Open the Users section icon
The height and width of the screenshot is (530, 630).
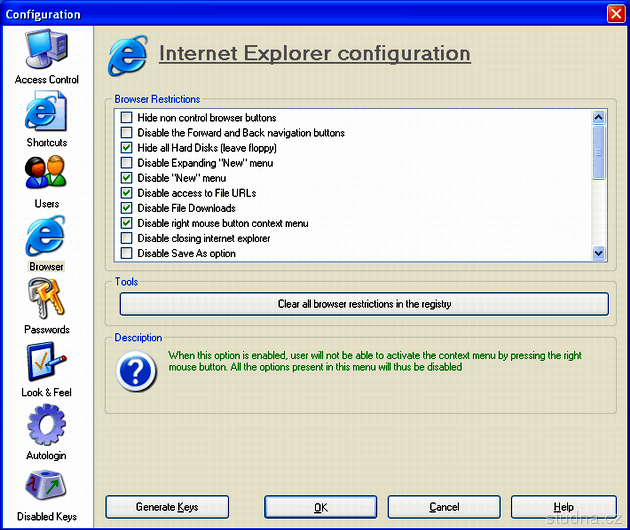pyautogui.click(x=46, y=175)
